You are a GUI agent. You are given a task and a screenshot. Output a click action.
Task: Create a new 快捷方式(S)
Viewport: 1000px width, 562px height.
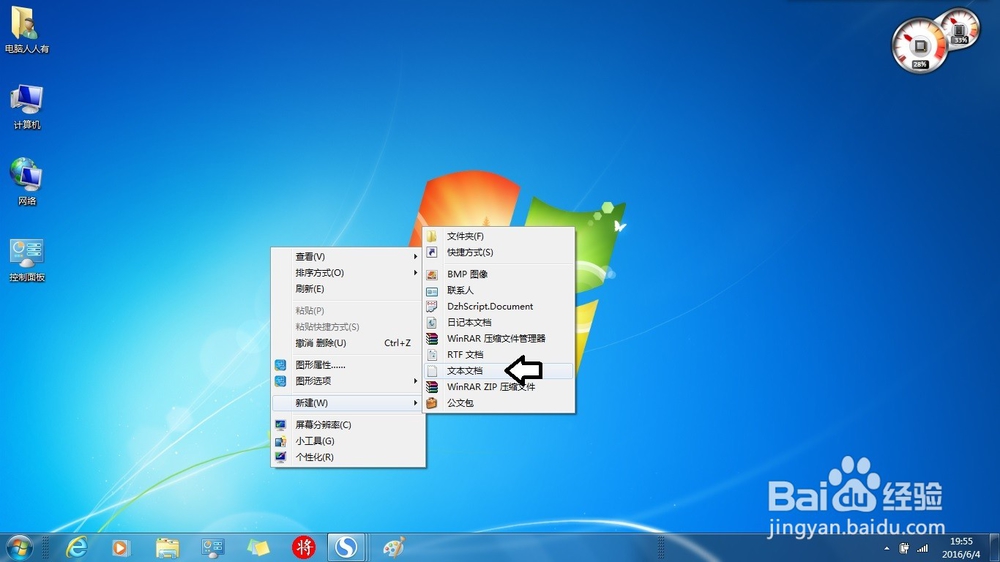tap(499, 252)
